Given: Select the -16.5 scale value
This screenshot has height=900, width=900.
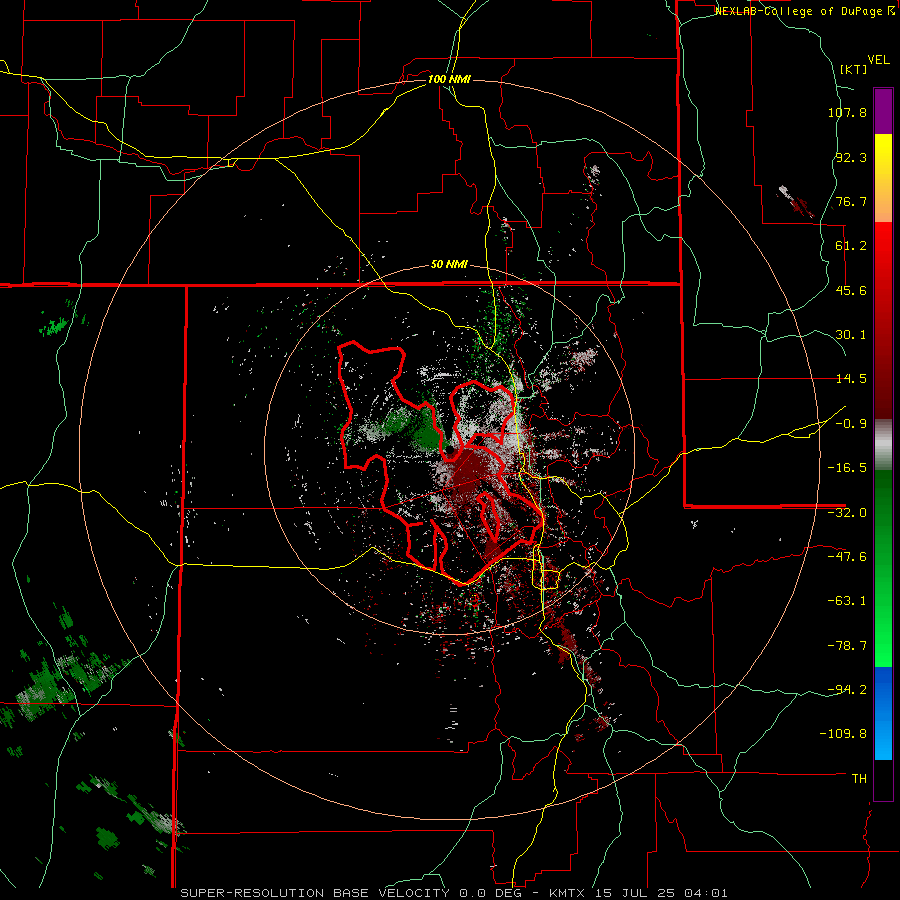Looking at the screenshot, I should pos(847,468).
